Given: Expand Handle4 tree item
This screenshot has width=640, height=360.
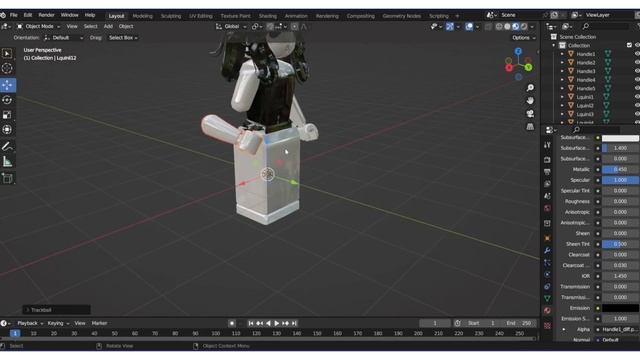Looking at the screenshot, I should click(562, 80).
